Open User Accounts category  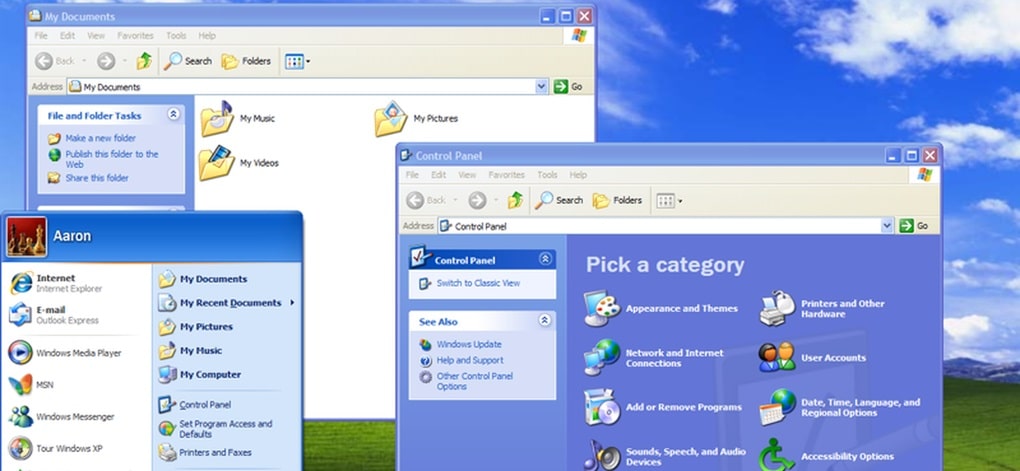point(812,358)
